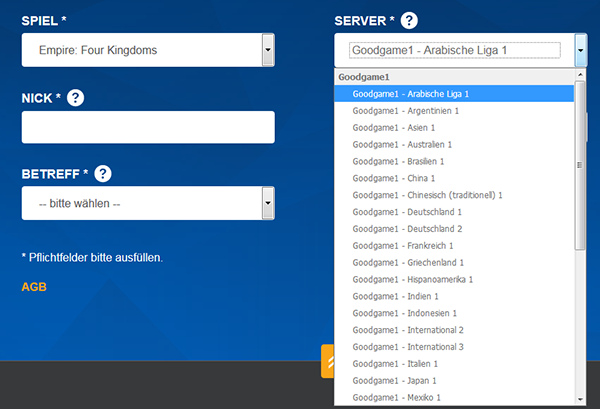Viewport: 600px width, 409px height.
Task: Select Goodgame1 - Hispanoamerika 1
Action: [454, 279]
